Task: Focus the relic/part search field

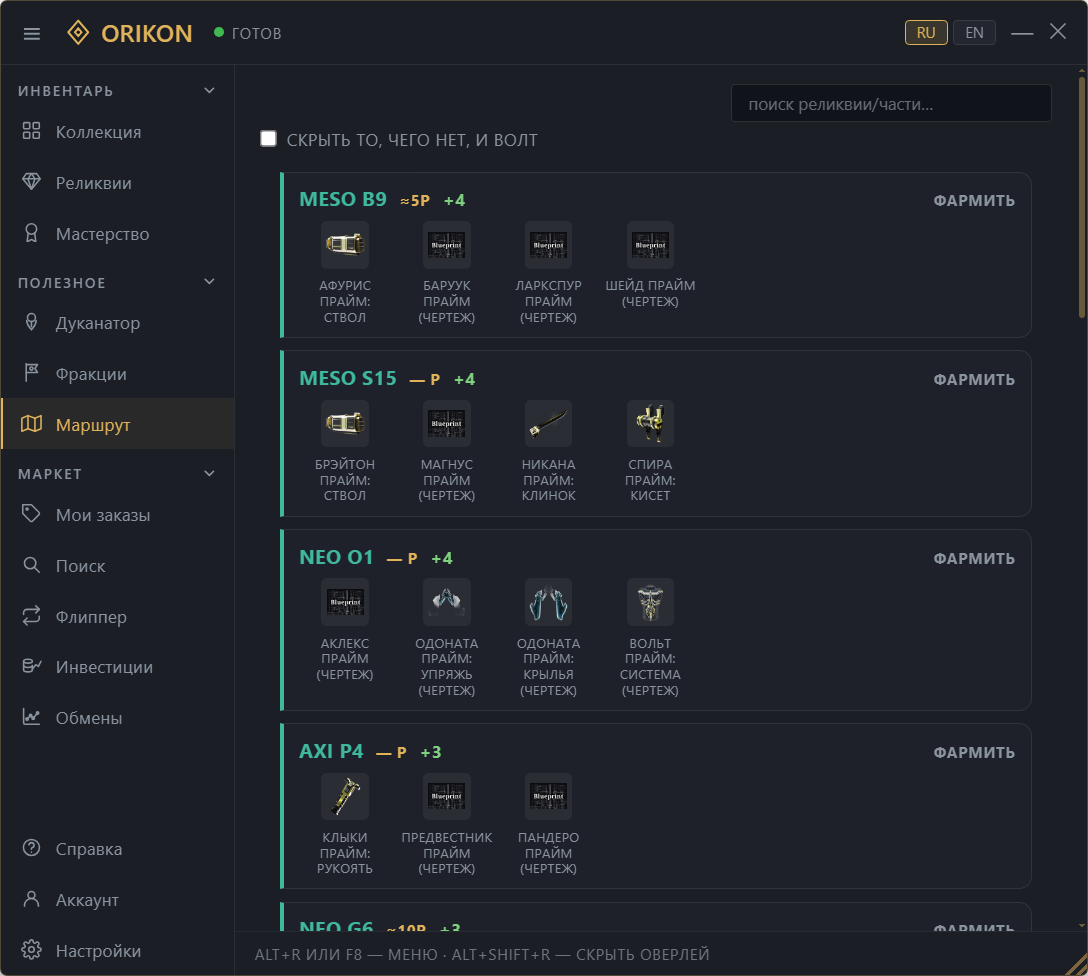Action: click(x=891, y=103)
